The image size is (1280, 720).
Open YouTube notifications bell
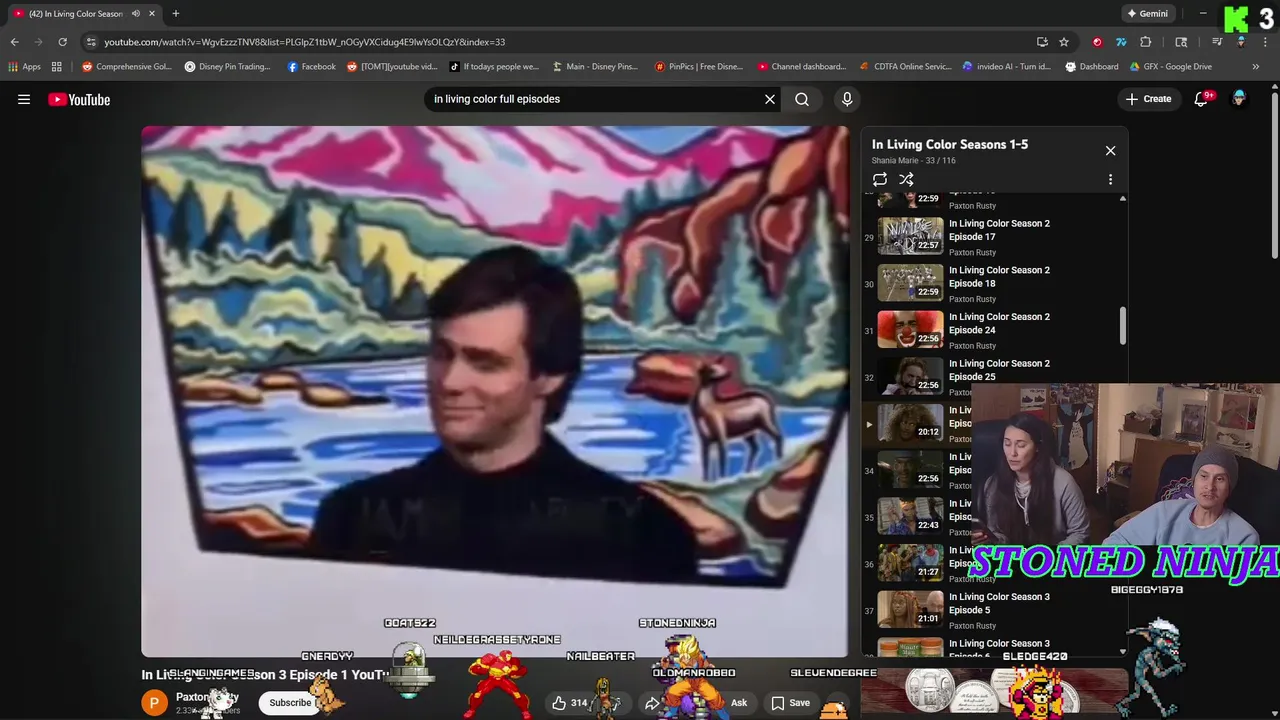click(x=1201, y=99)
